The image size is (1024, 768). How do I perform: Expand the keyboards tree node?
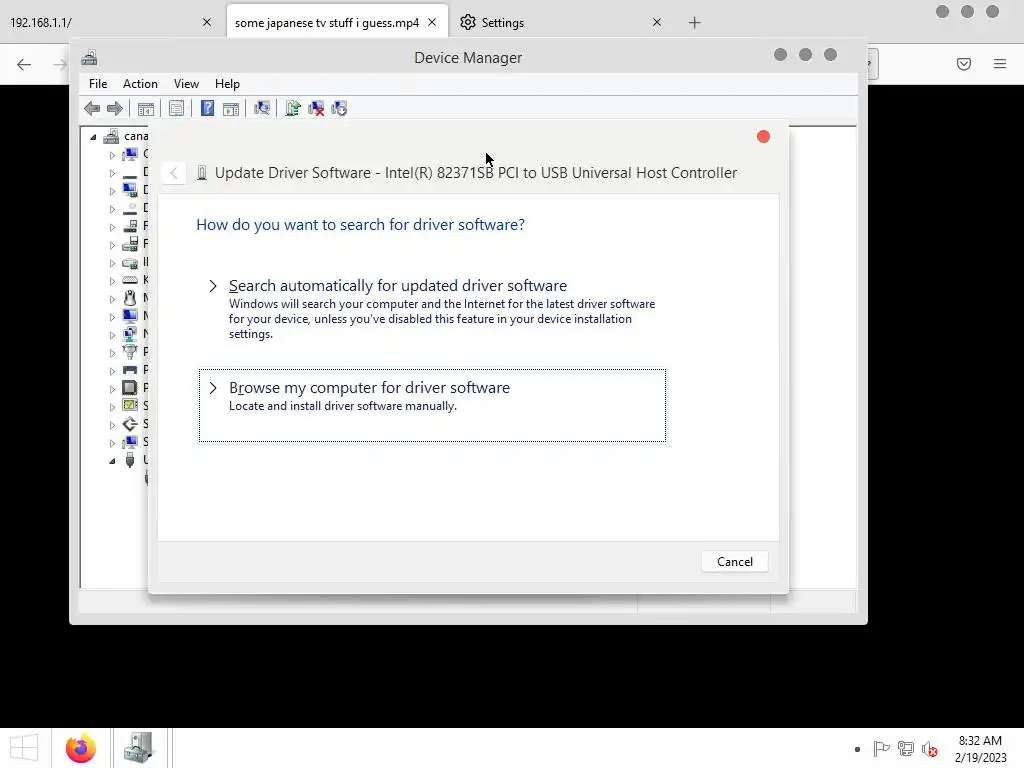tap(112, 281)
